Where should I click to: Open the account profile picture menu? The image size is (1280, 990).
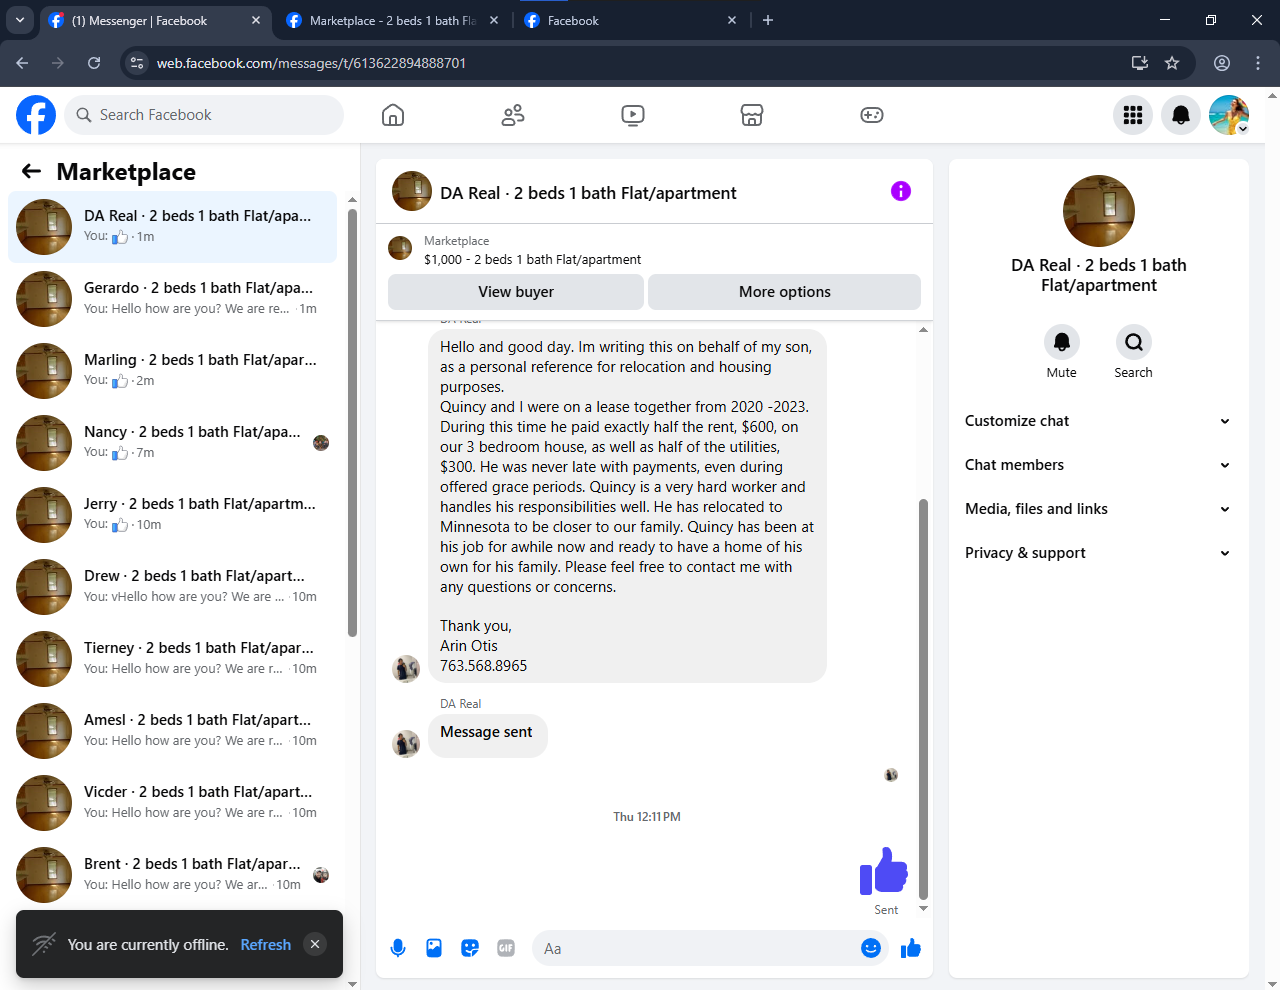pos(1229,115)
